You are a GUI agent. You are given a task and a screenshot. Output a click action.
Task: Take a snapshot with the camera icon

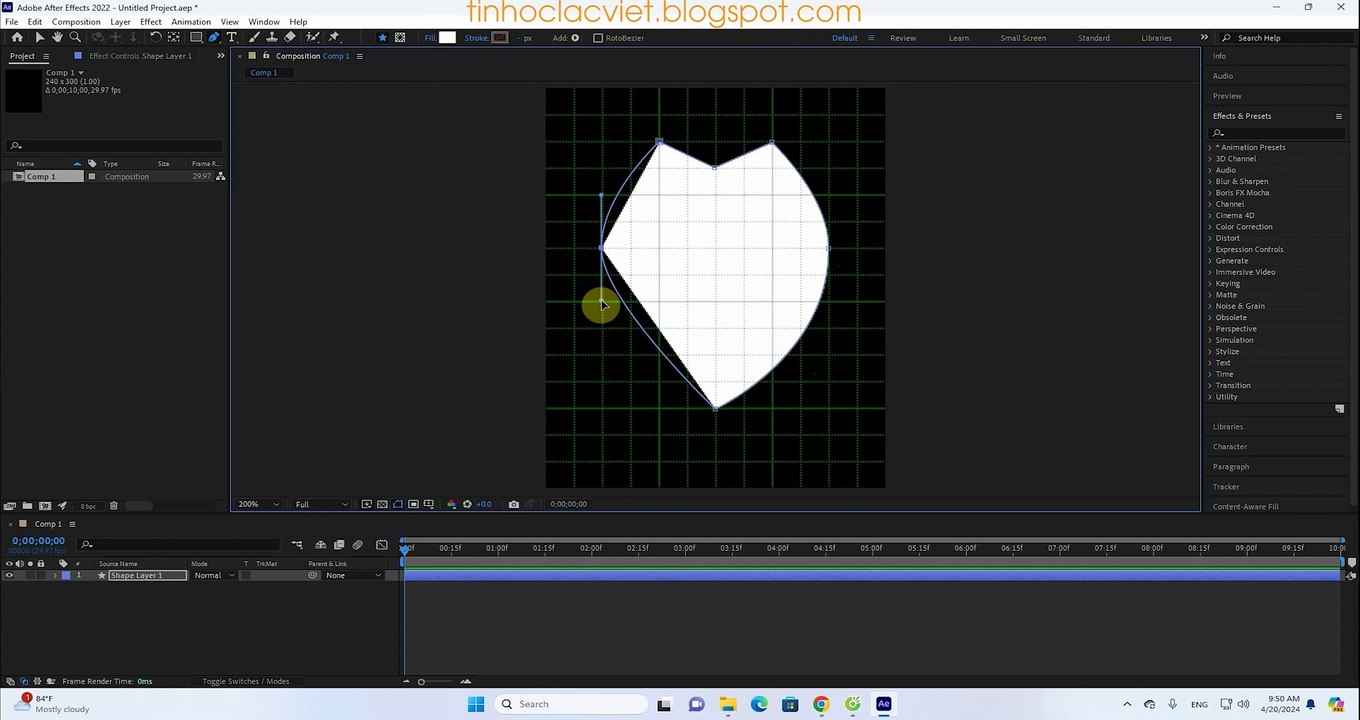tap(514, 504)
